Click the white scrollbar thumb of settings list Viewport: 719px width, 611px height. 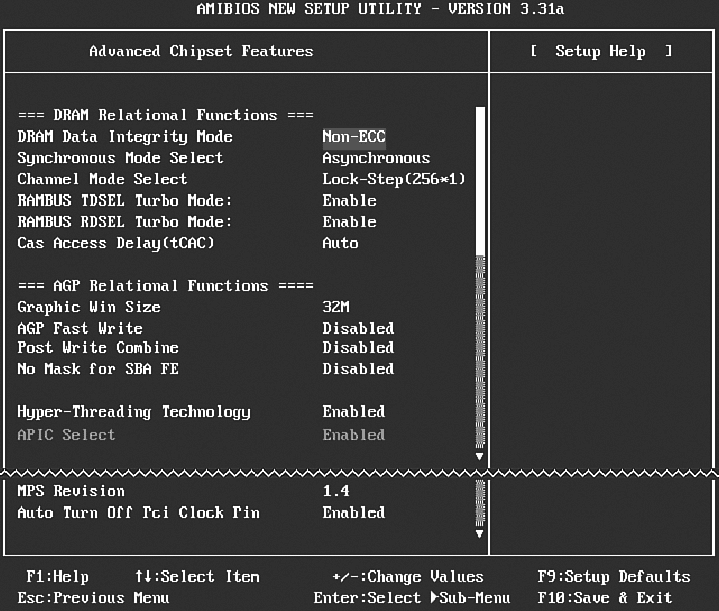(479, 178)
